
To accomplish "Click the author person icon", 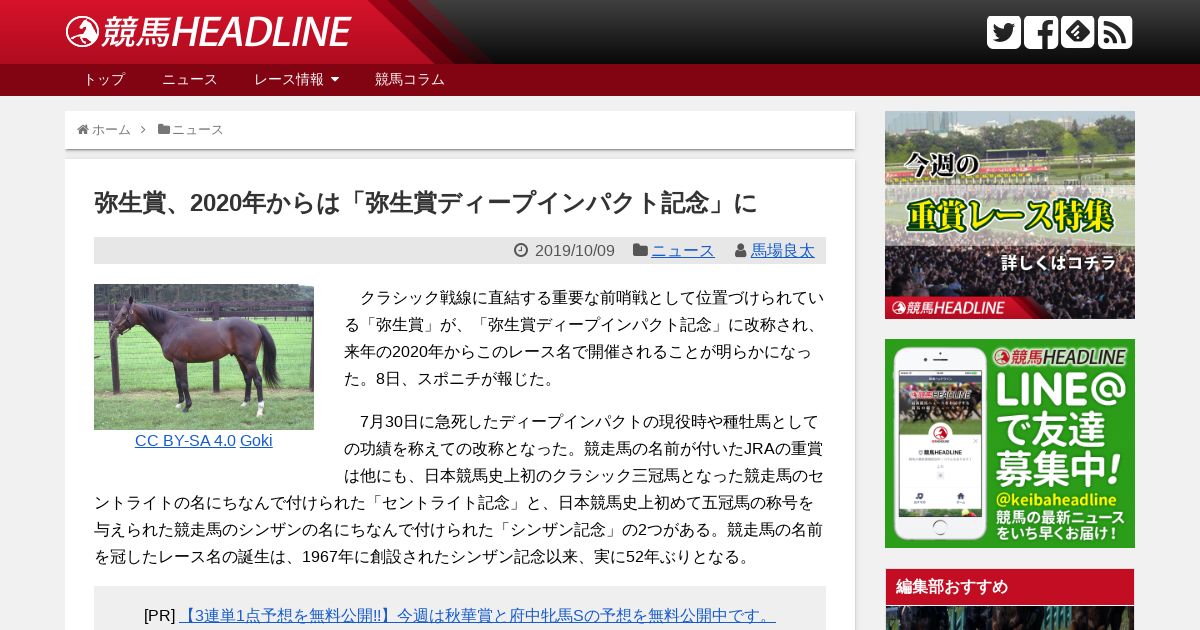I will 741,250.
